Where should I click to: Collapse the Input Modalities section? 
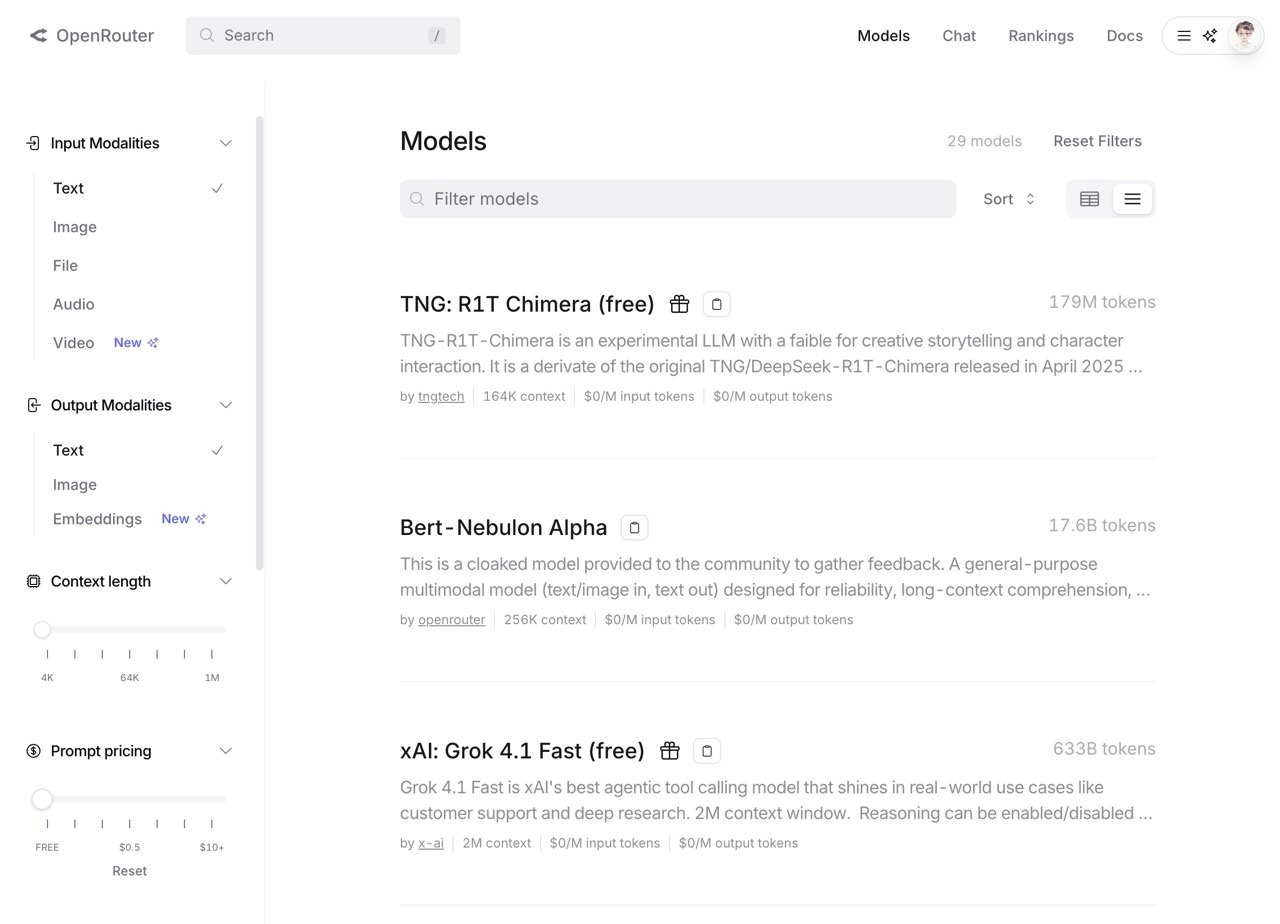pyautogui.click(x=225, y=143)
